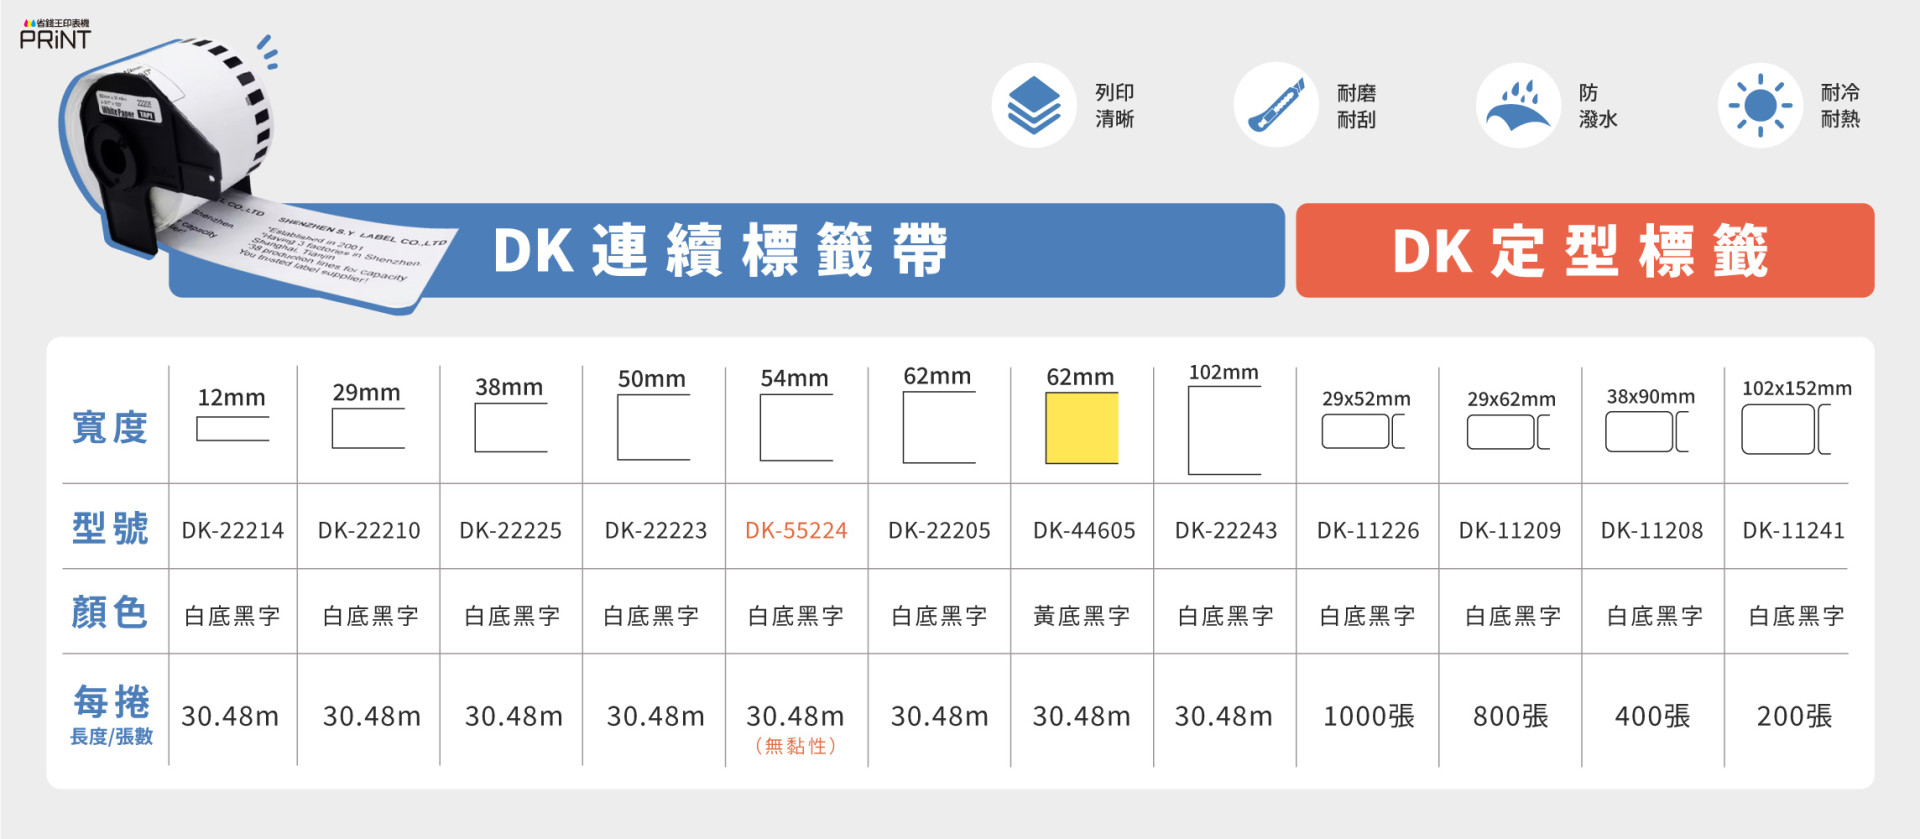Click the 耐冷耐熱 feature label
1920x839 pixels.
click(x=1840, y=106)
